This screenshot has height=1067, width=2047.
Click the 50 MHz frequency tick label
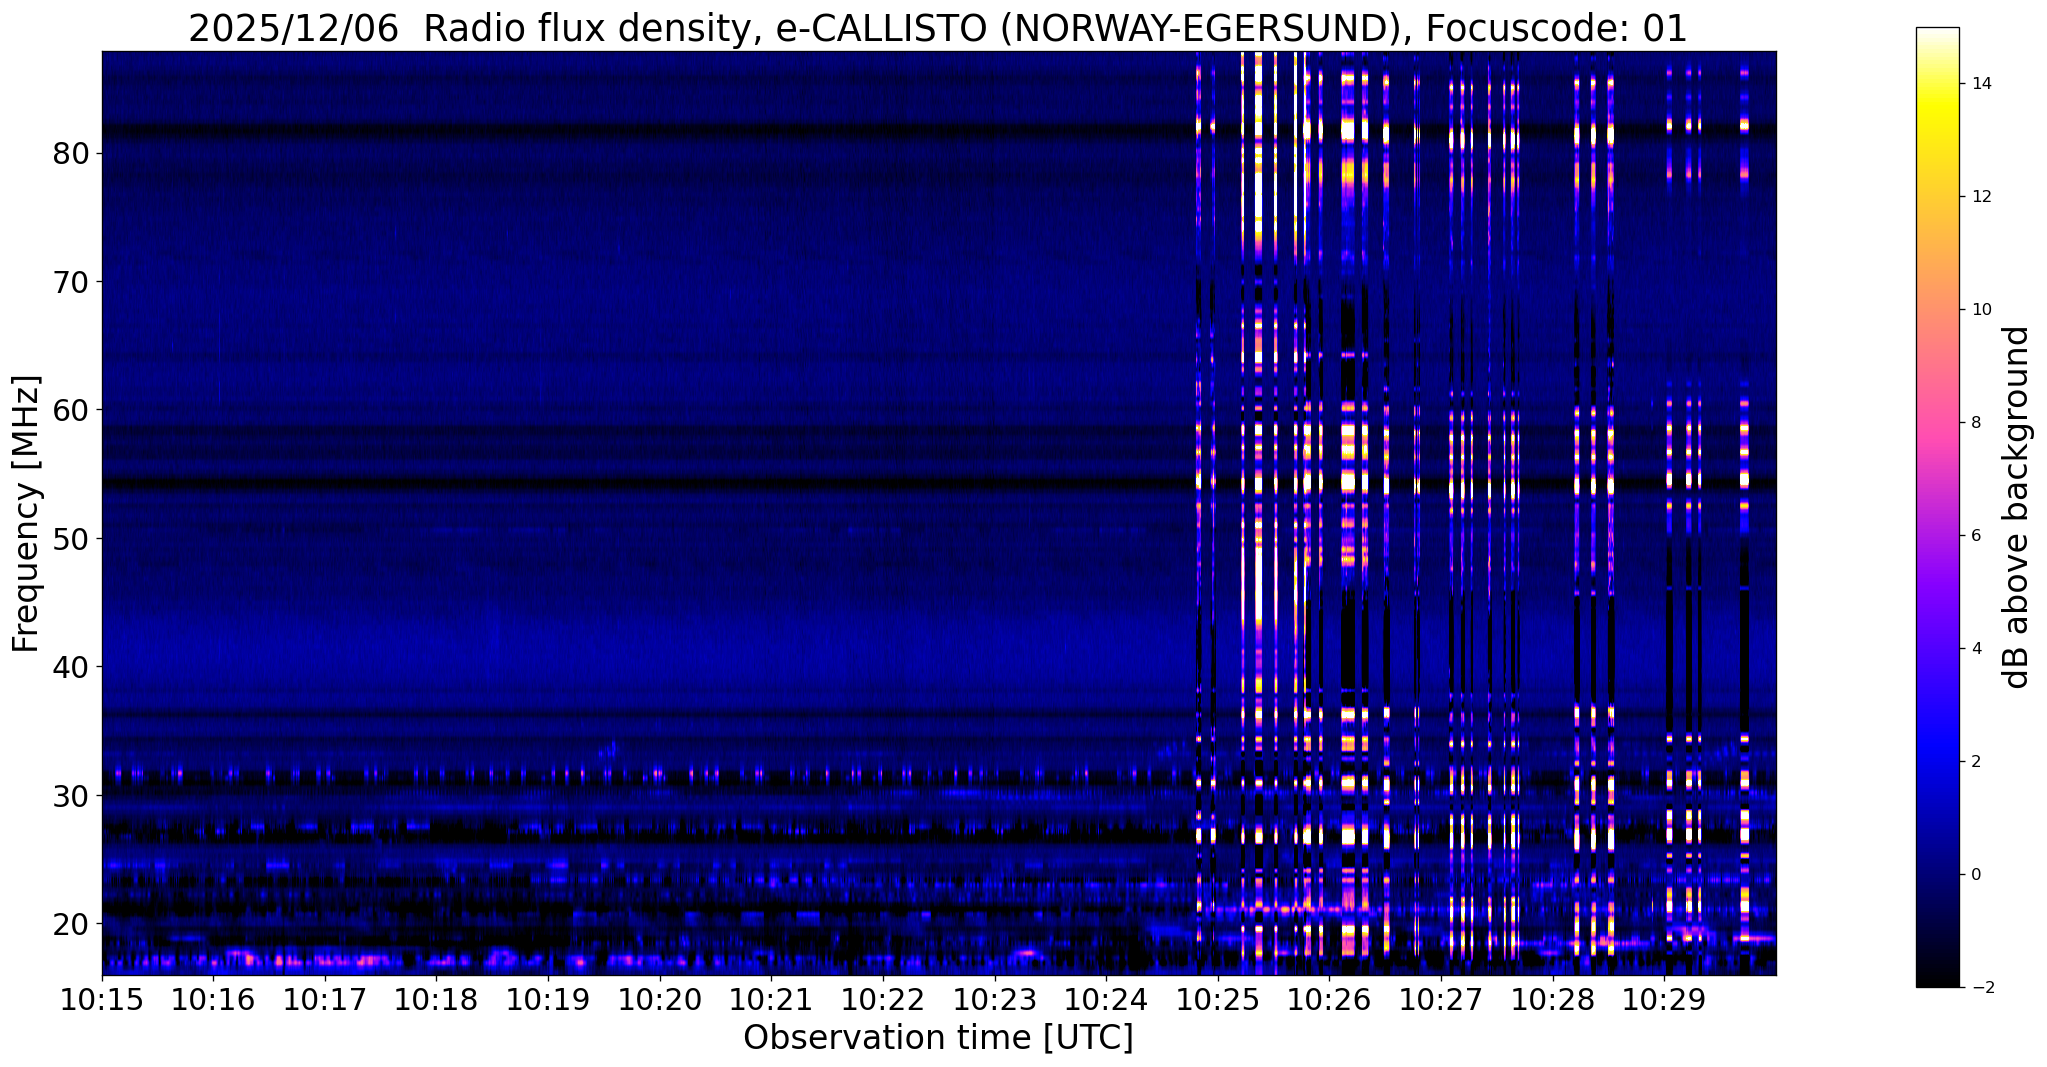(72, 539)
